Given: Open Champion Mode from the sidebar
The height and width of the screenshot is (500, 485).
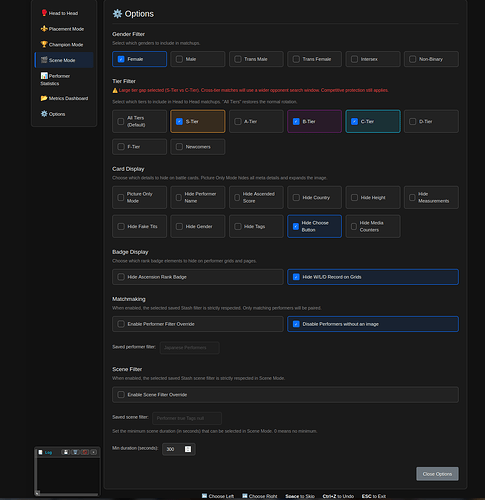Looking at the screenshot, I should pos(64,44).
